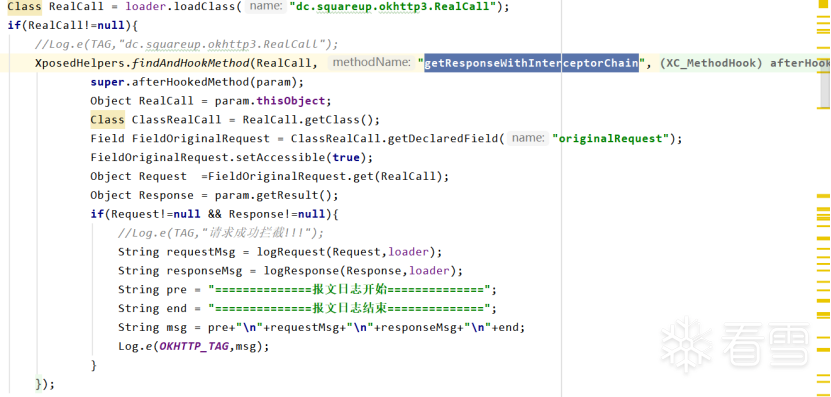Click RealCall.getClass() call
The image size is (831, 397).
(x=308, y=120)
